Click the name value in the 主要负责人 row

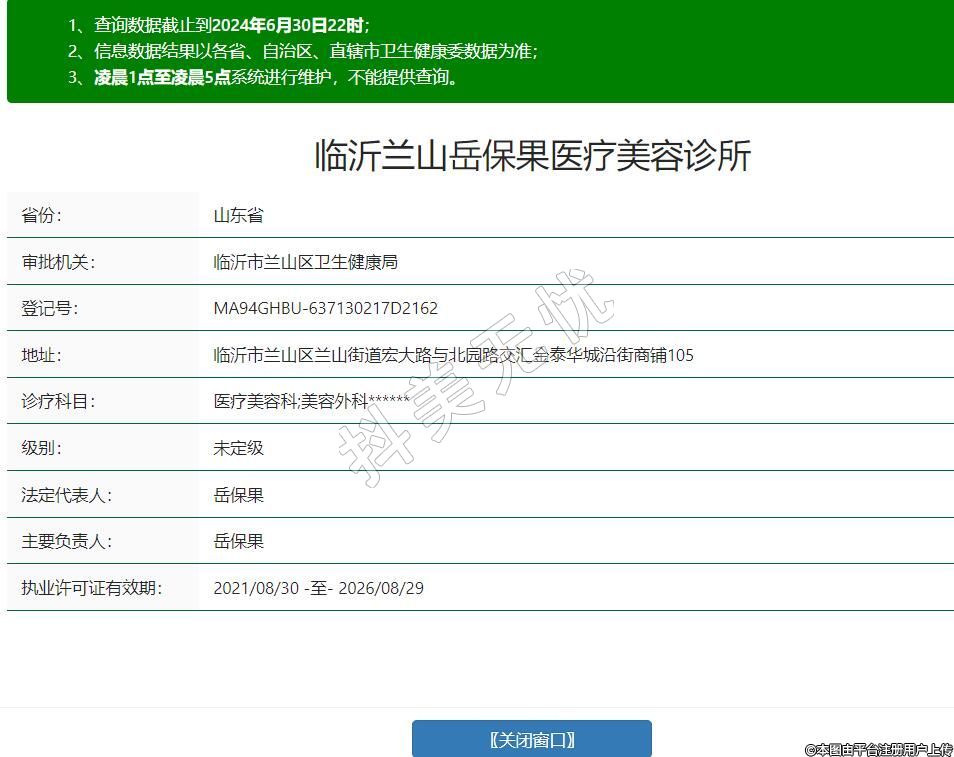pos(238,541)
